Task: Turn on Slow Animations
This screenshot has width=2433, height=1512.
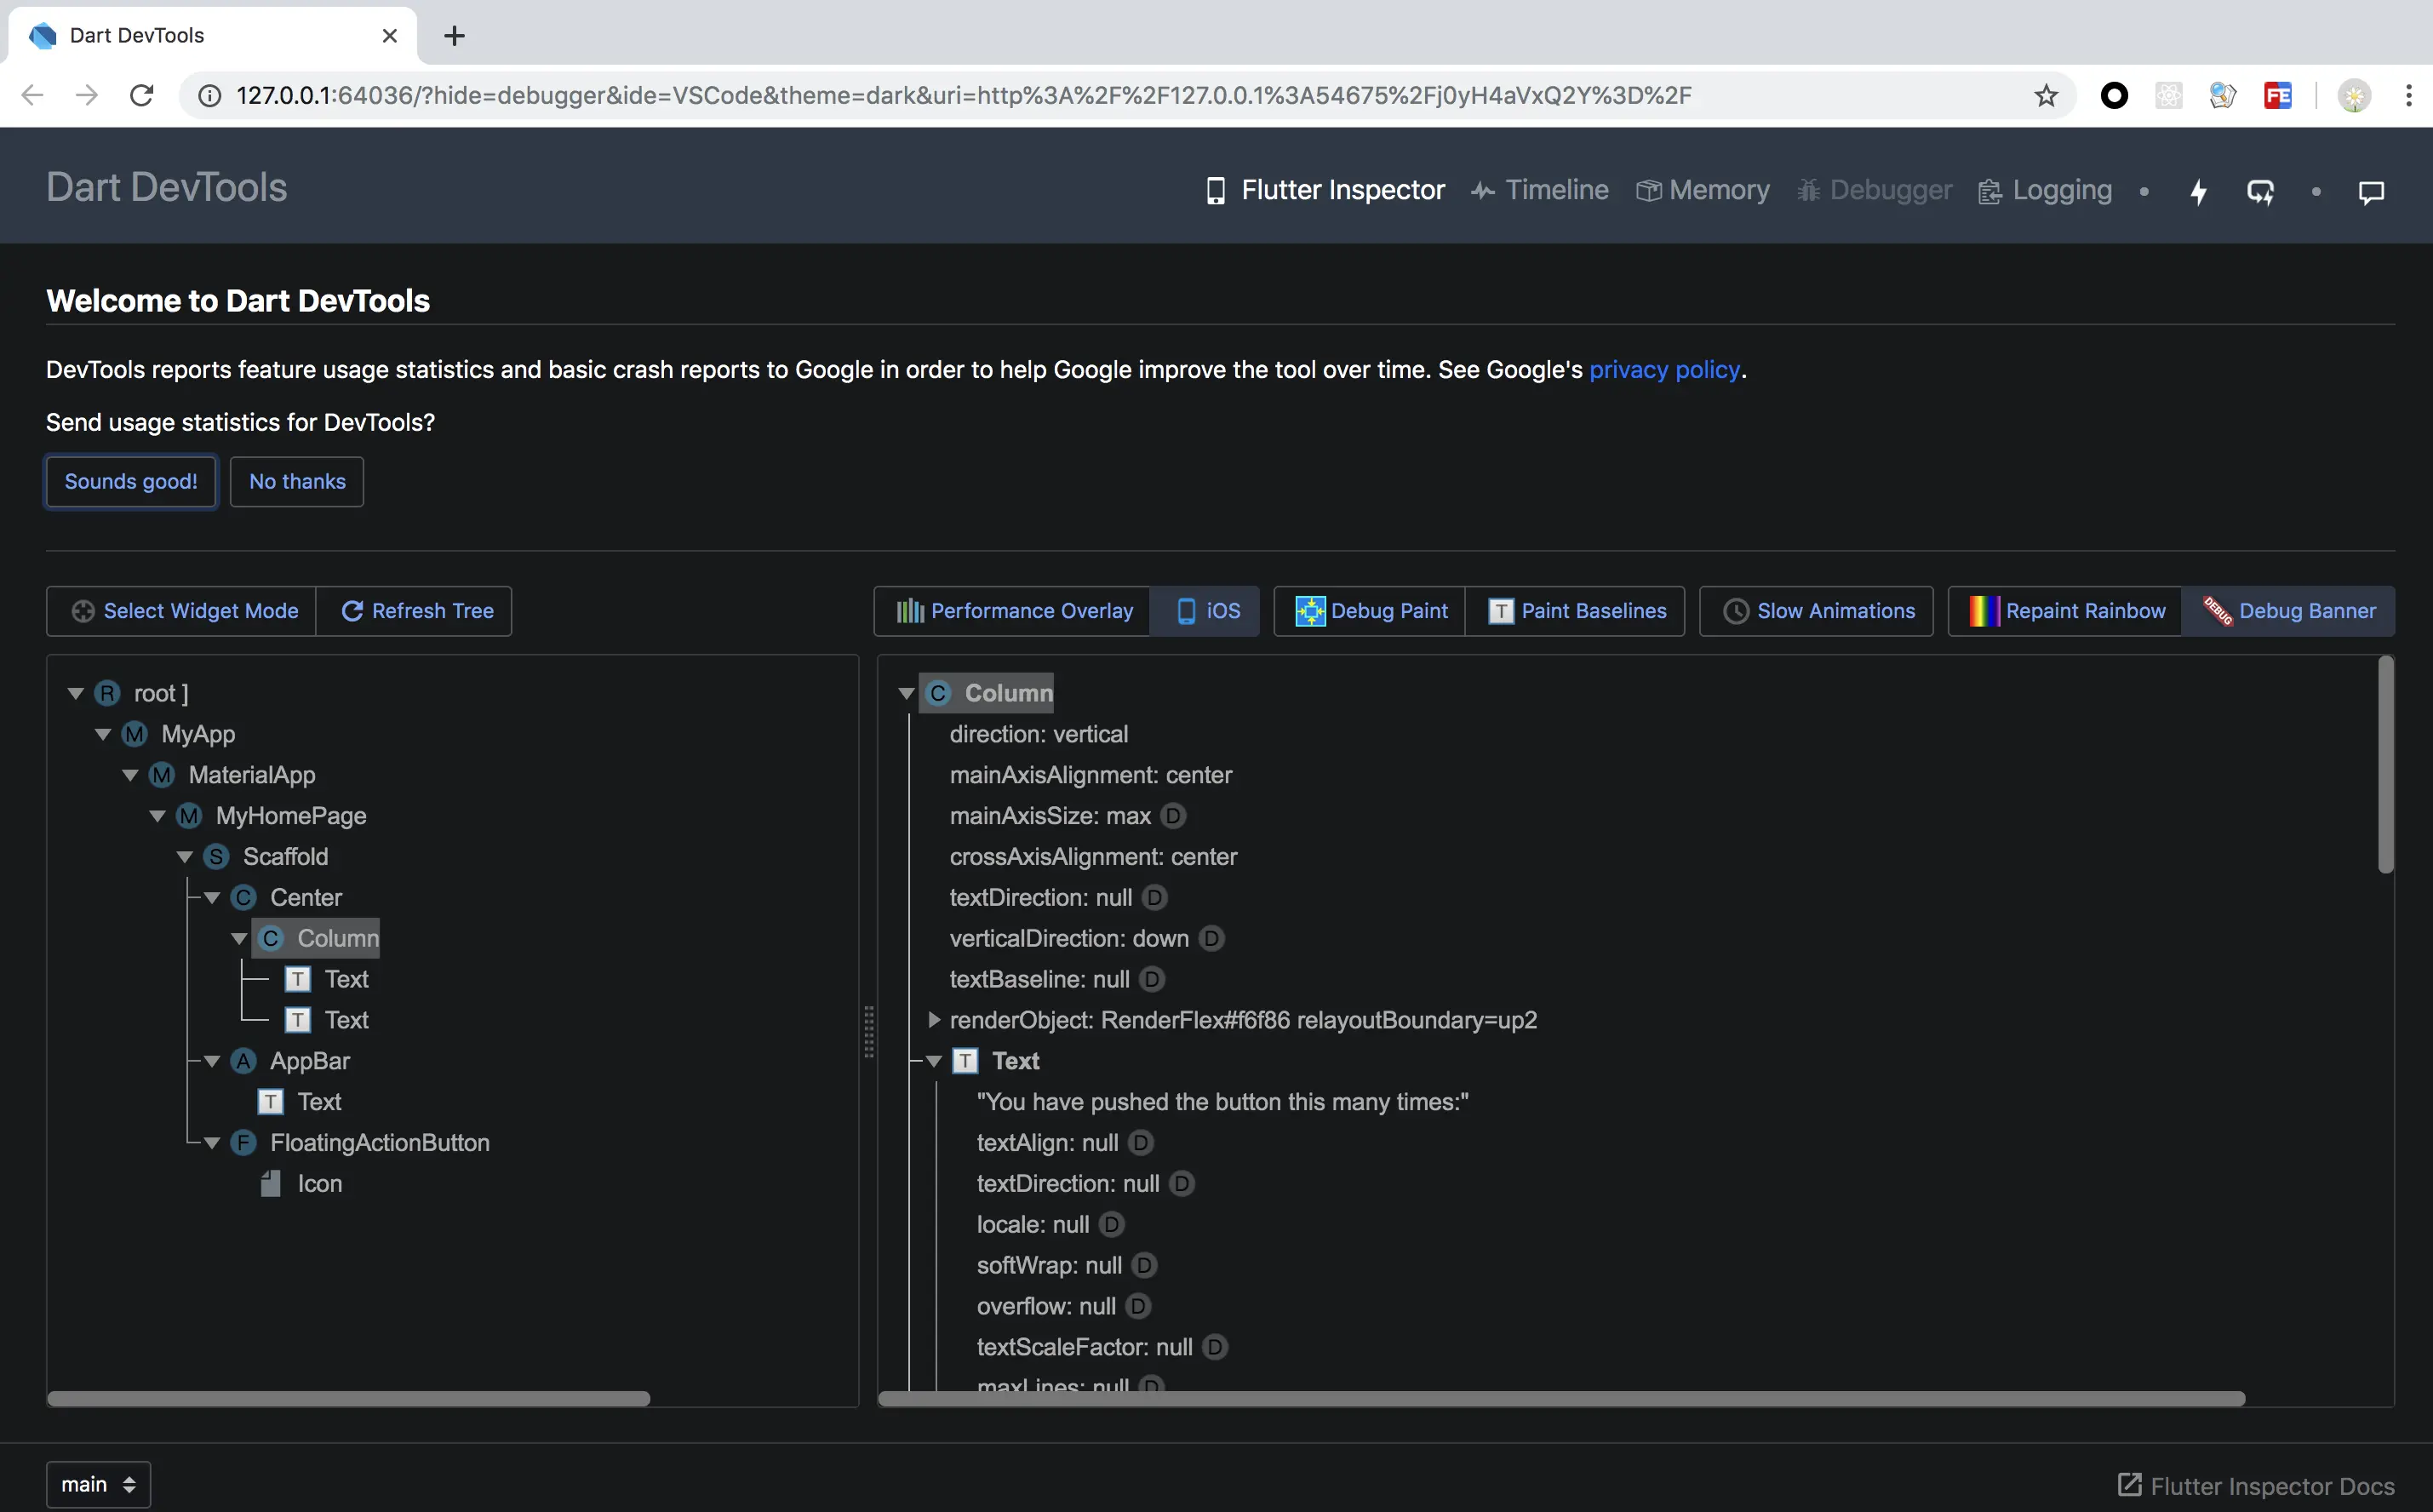Action: point(1817,611)
